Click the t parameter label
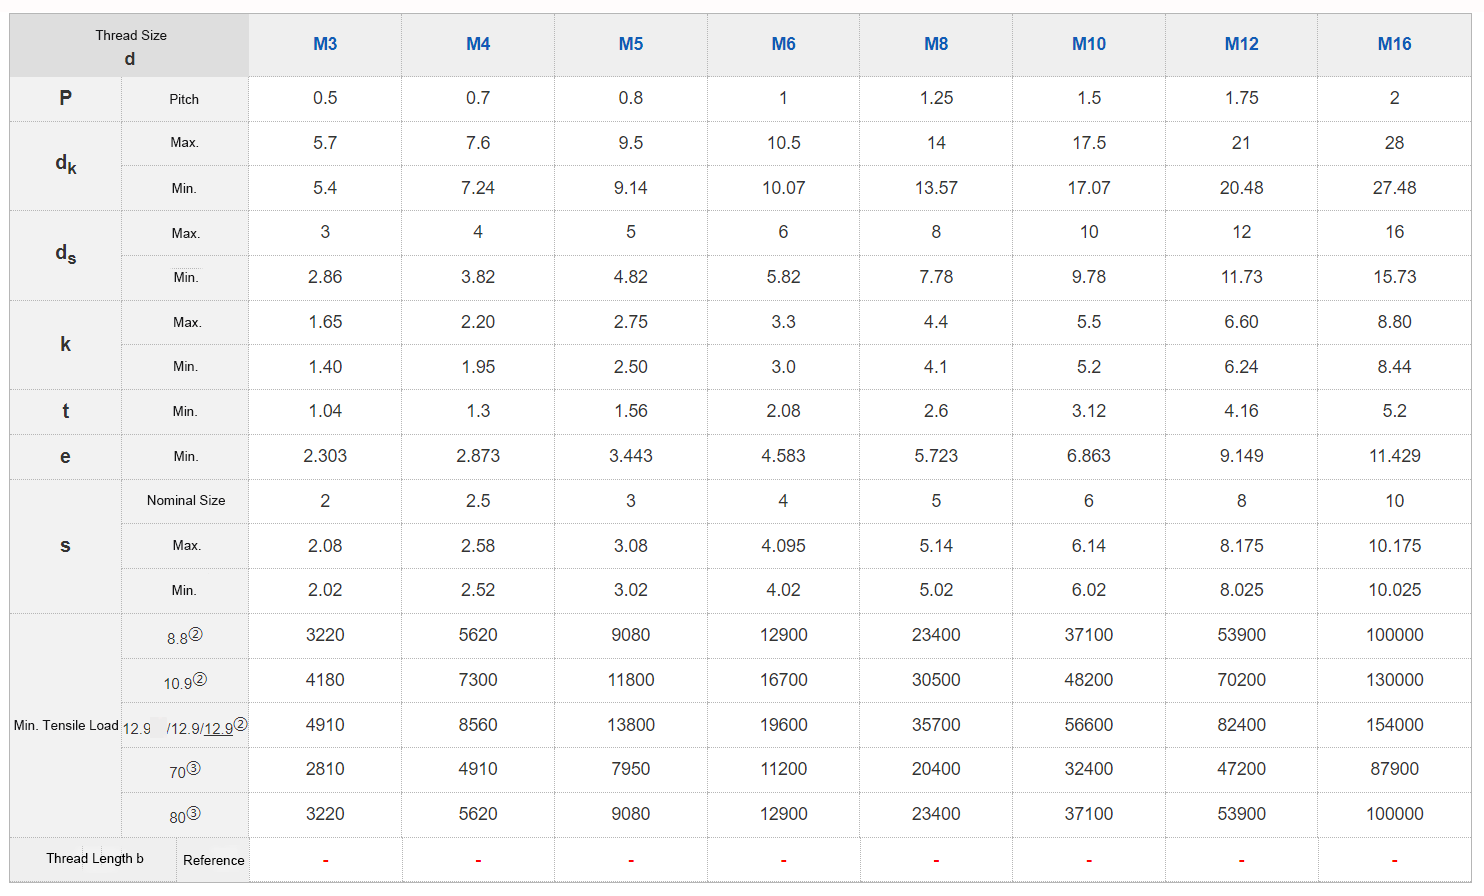The height and width of the screenshot is (896, 1484). coord(65,411)
